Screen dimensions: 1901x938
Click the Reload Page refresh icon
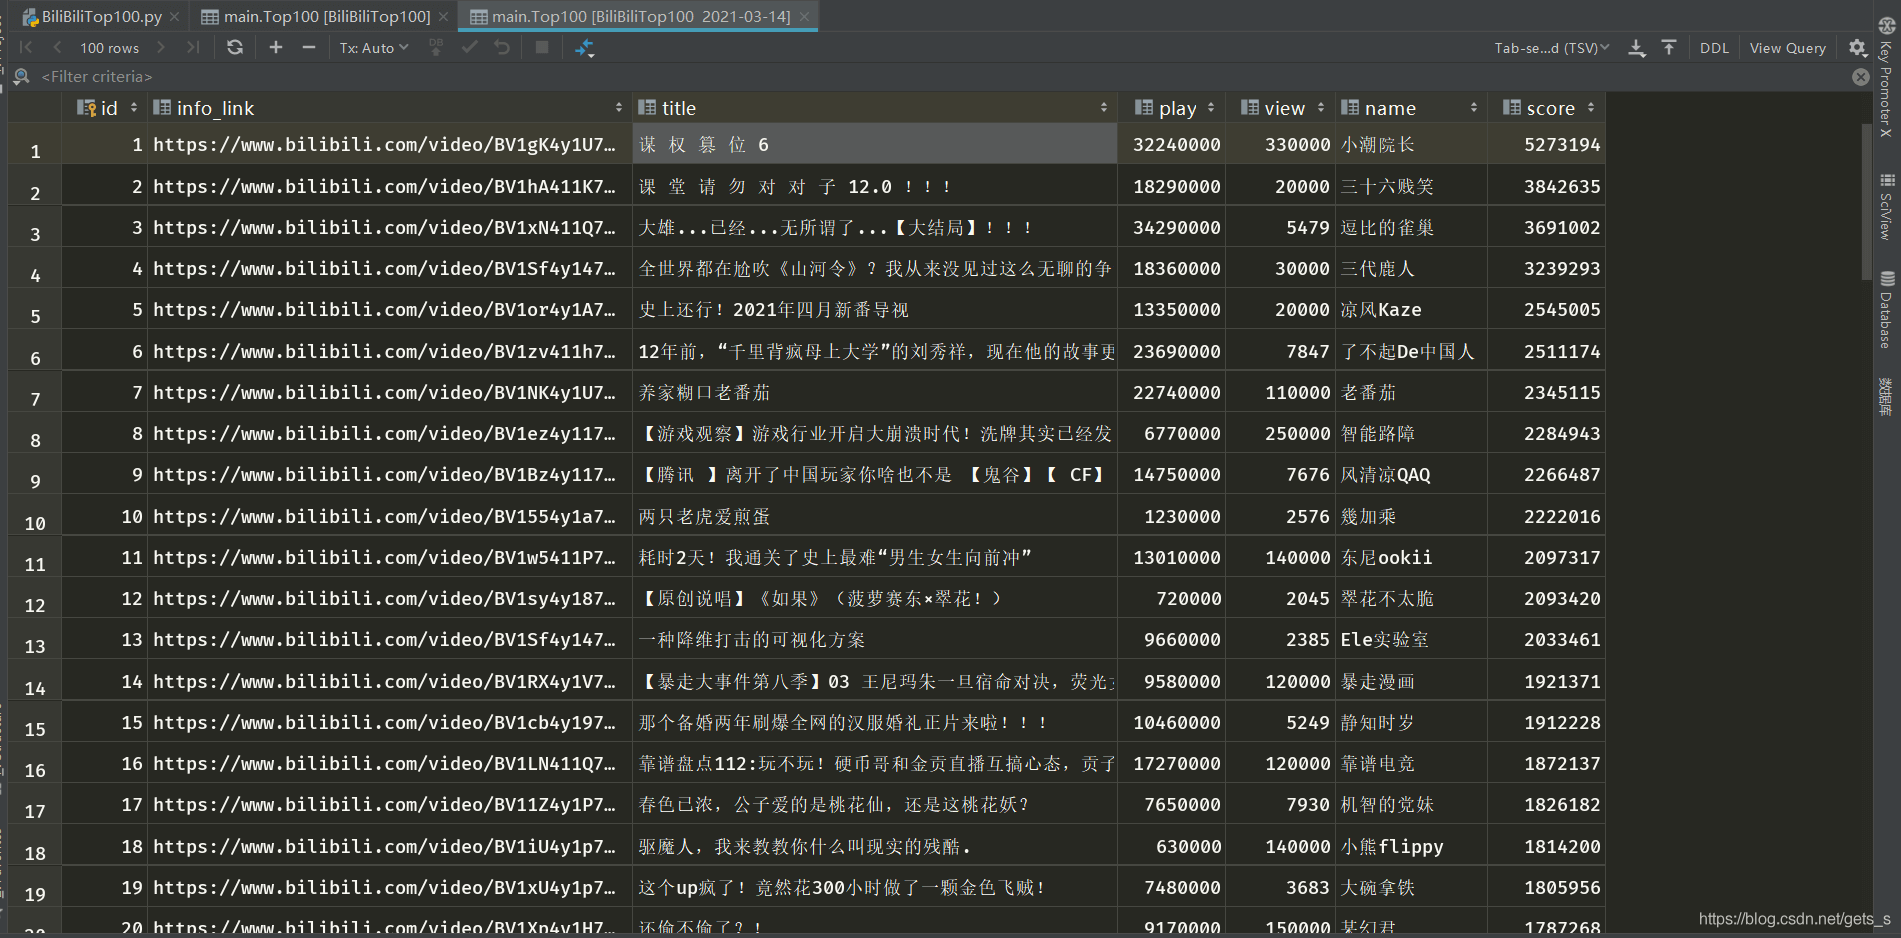click(x=235, y=47)
